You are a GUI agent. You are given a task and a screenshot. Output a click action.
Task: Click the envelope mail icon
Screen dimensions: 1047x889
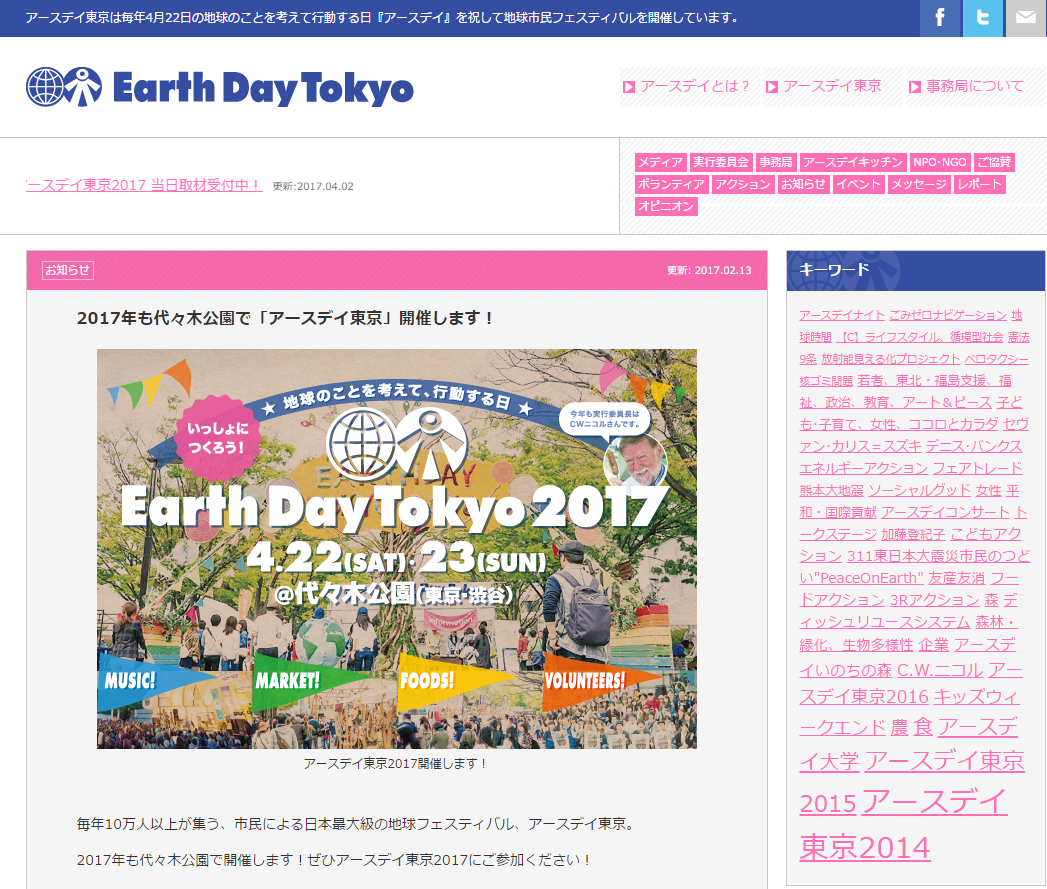1026,18
